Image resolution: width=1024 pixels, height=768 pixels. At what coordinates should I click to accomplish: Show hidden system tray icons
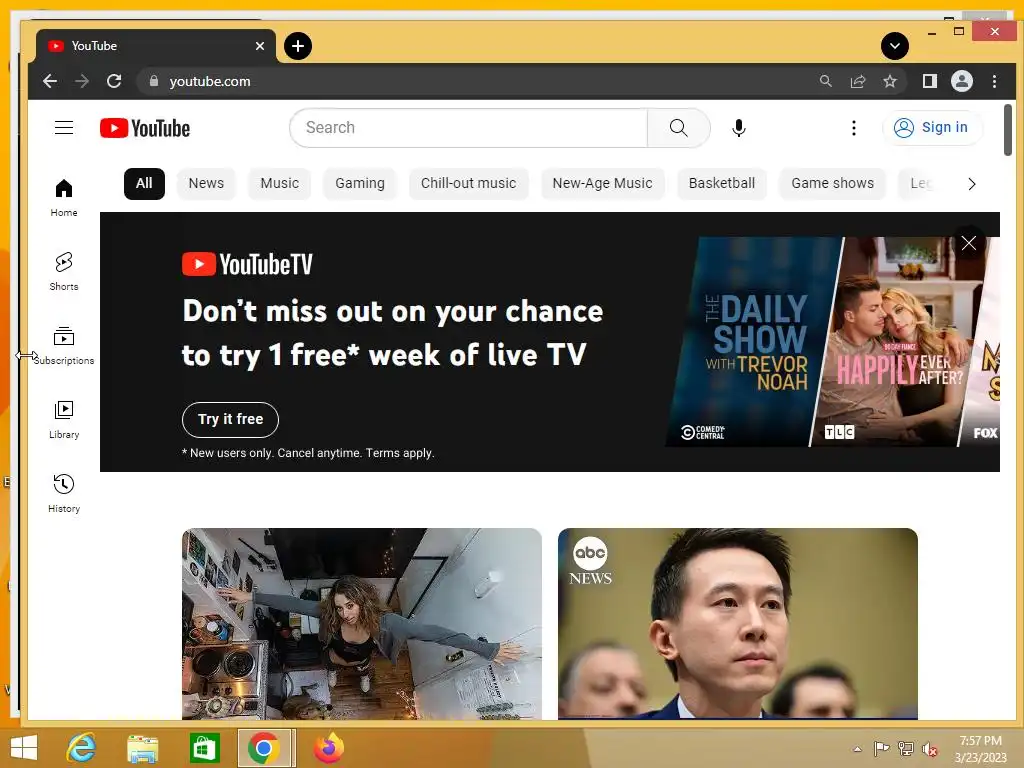click(857, 749)
